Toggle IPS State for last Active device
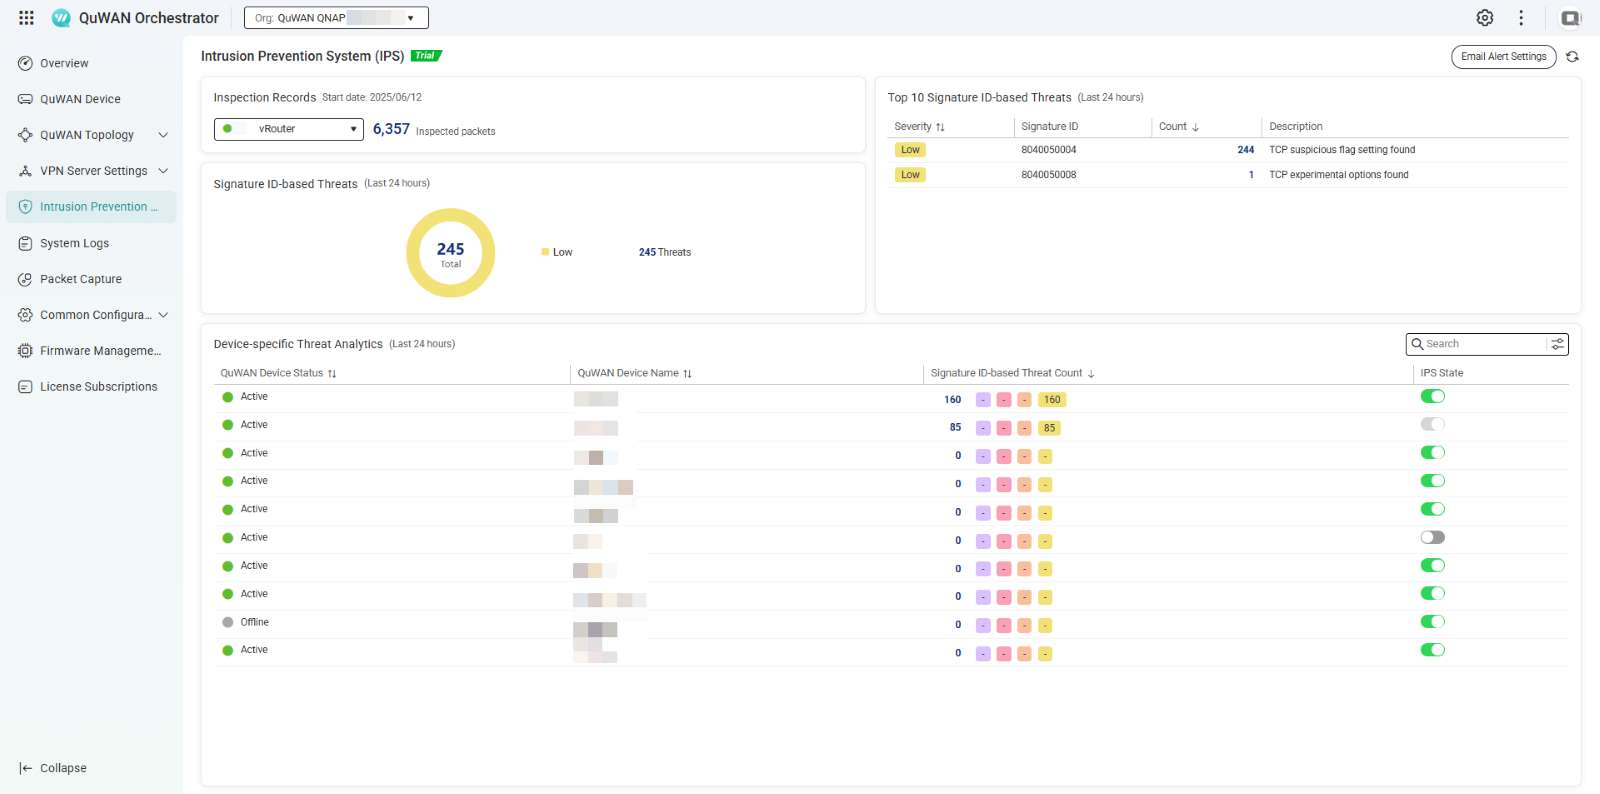Viewport: 1600px width, 794px height. [x=1433, y=650]
